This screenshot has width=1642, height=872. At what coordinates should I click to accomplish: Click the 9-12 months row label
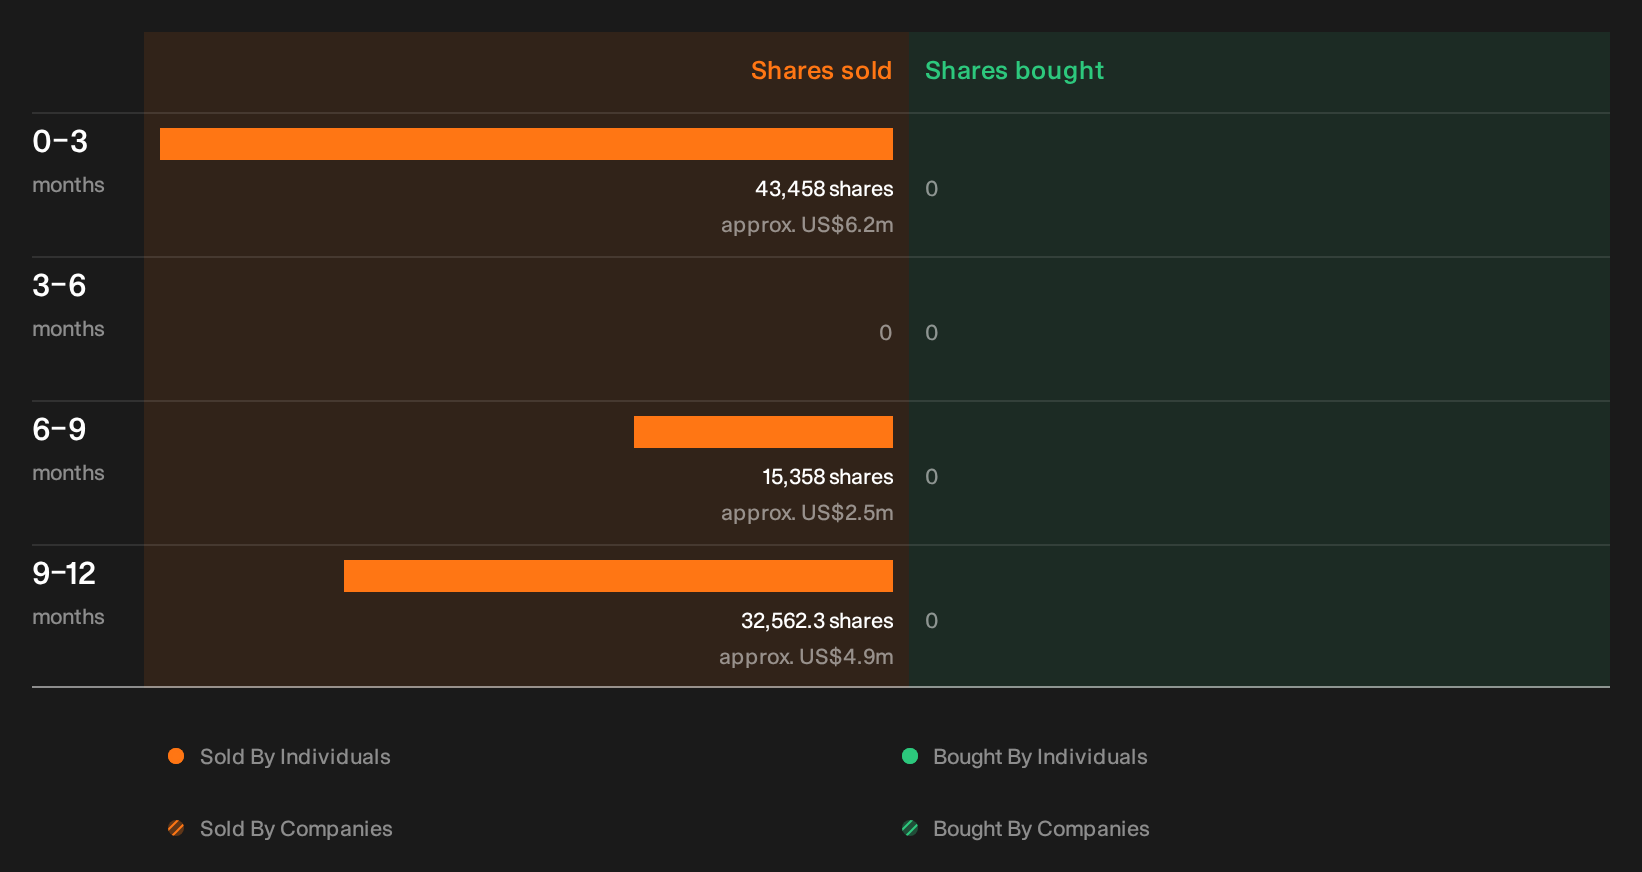pyautogui.click(x=68, y=594)
